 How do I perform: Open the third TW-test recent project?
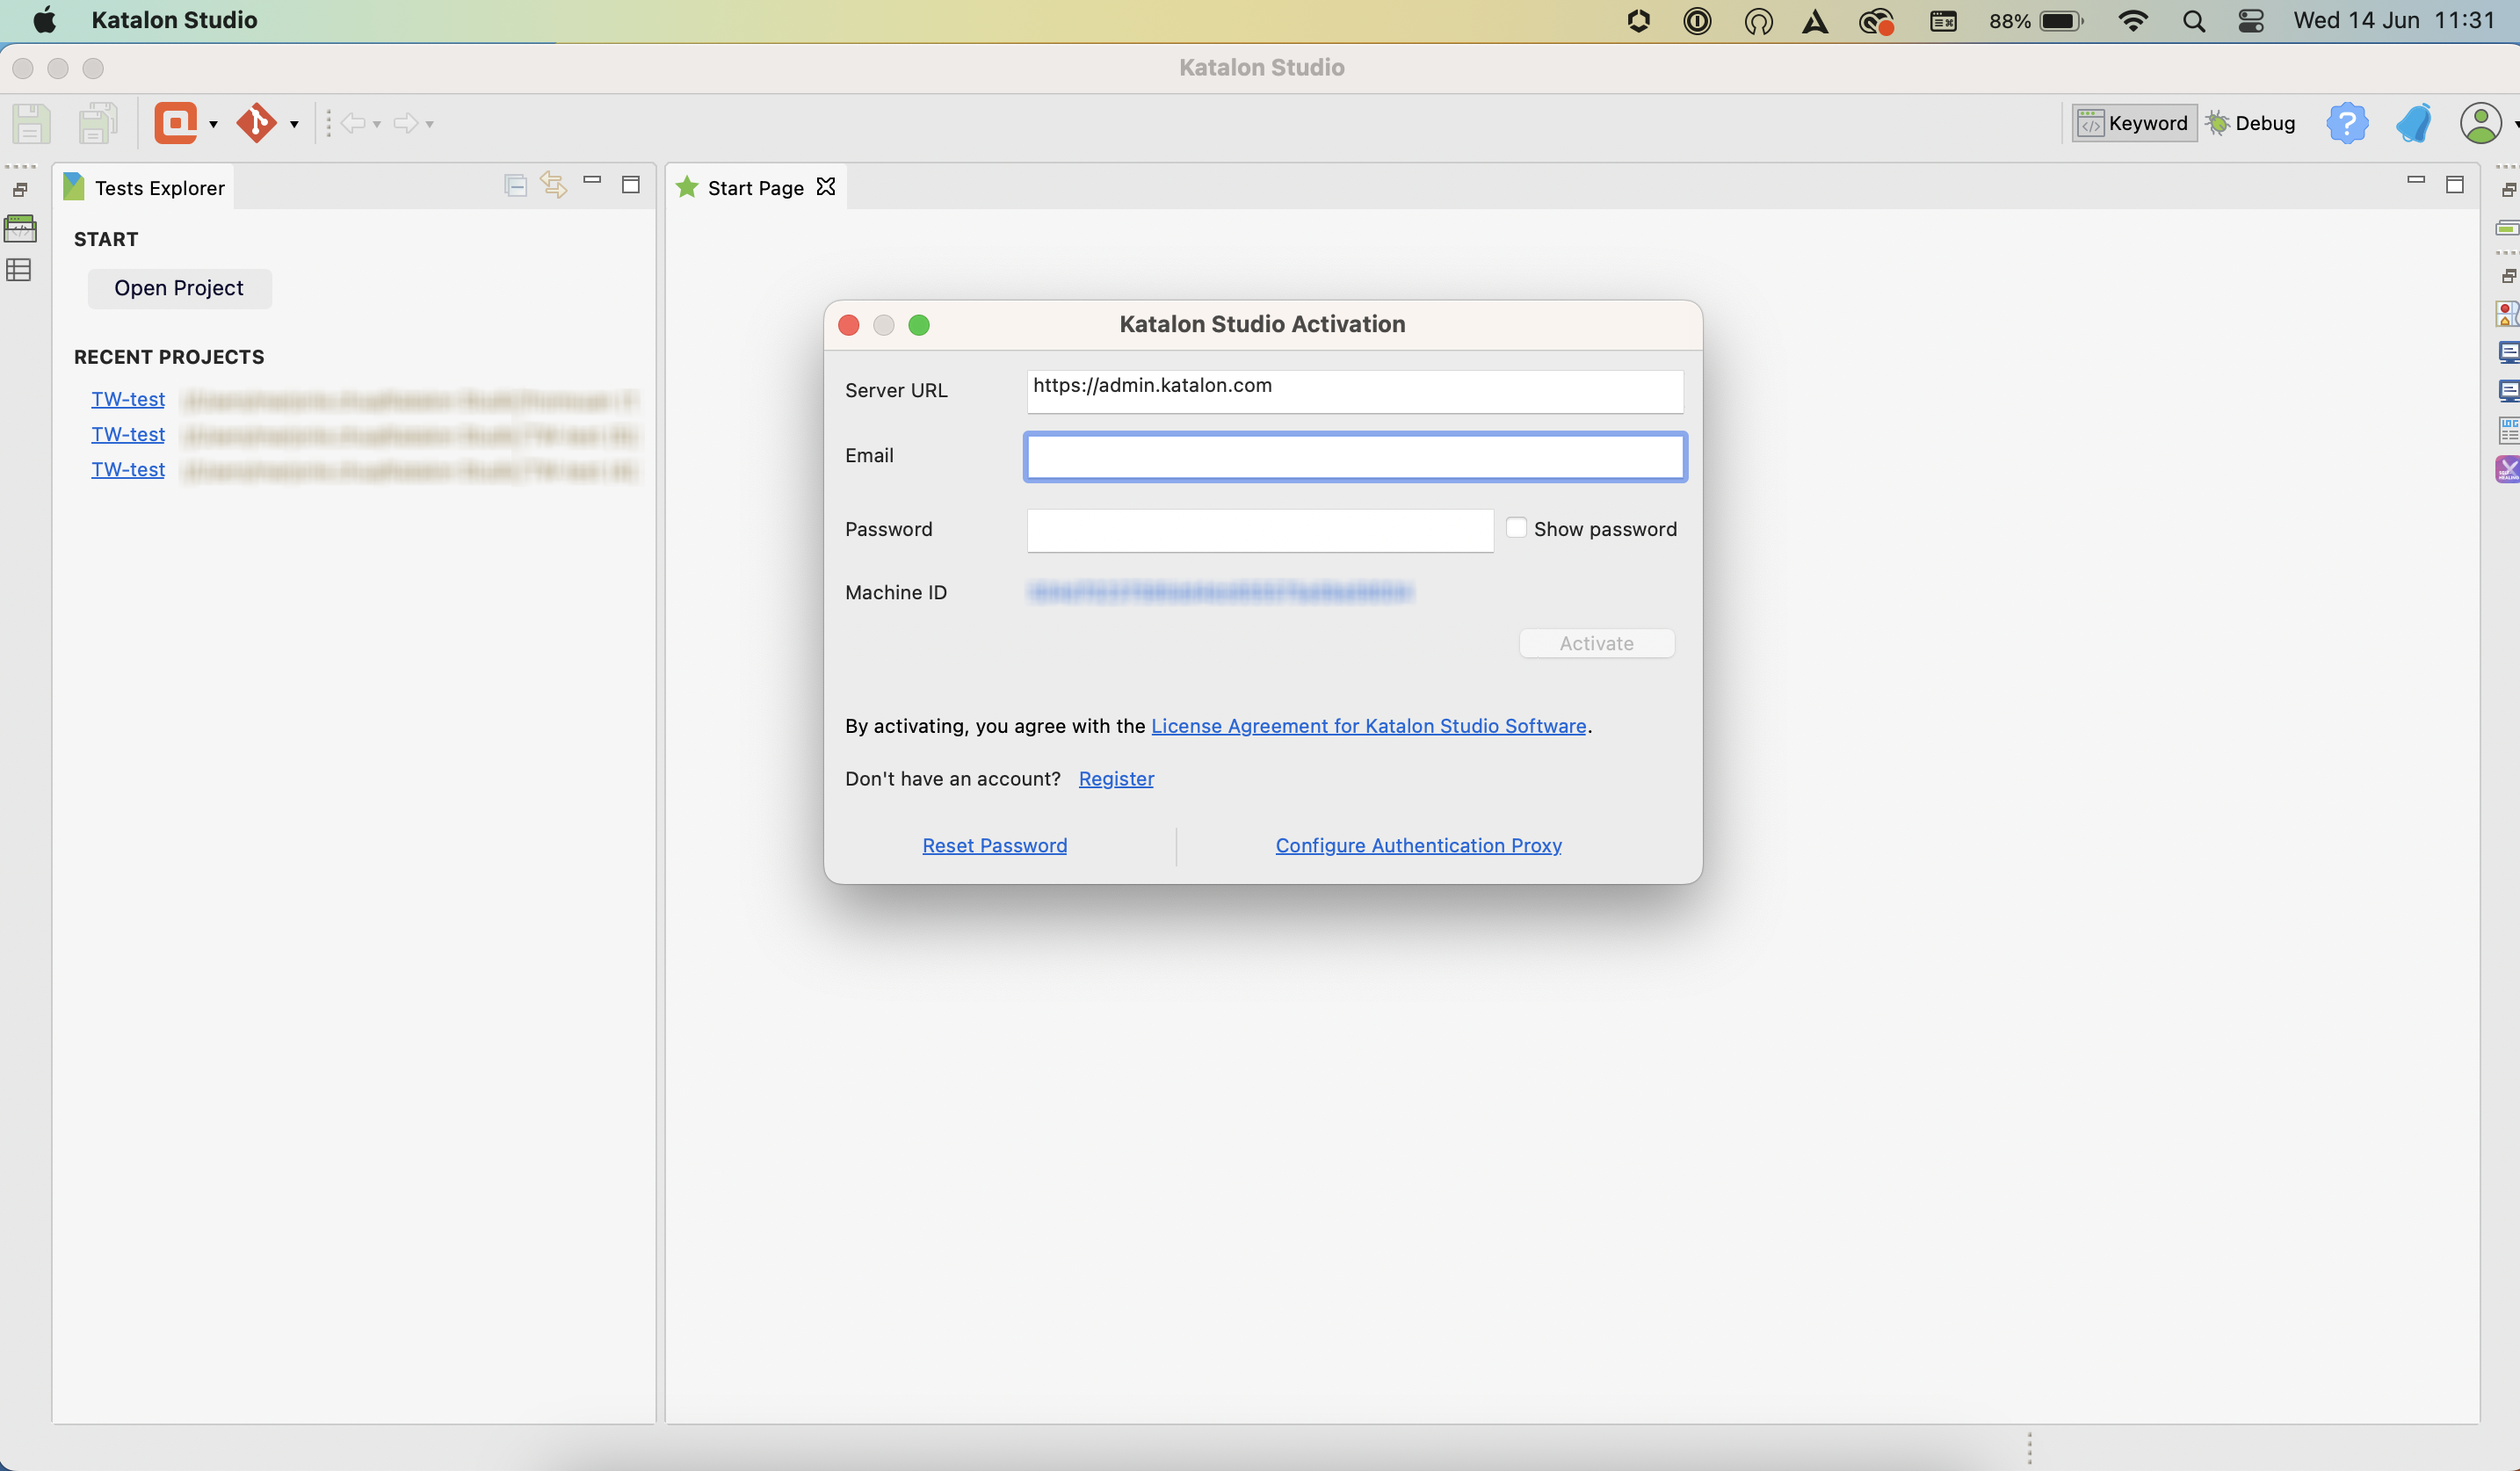click(x=128, y=469)
